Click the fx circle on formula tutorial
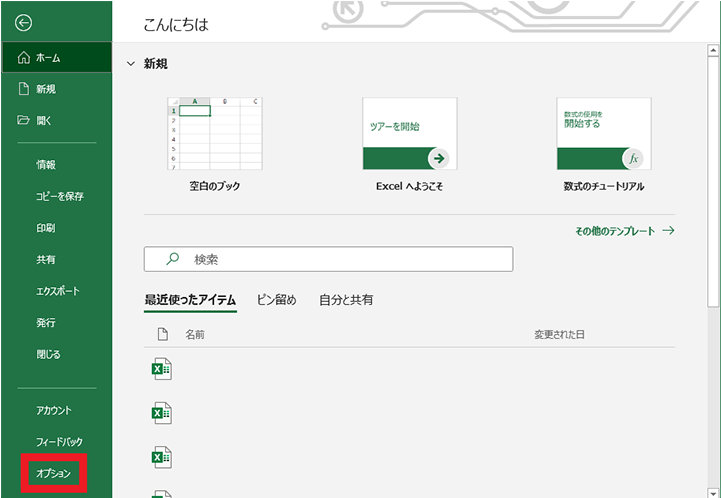The height and width of the screenshot is (498, 721). 633,159
